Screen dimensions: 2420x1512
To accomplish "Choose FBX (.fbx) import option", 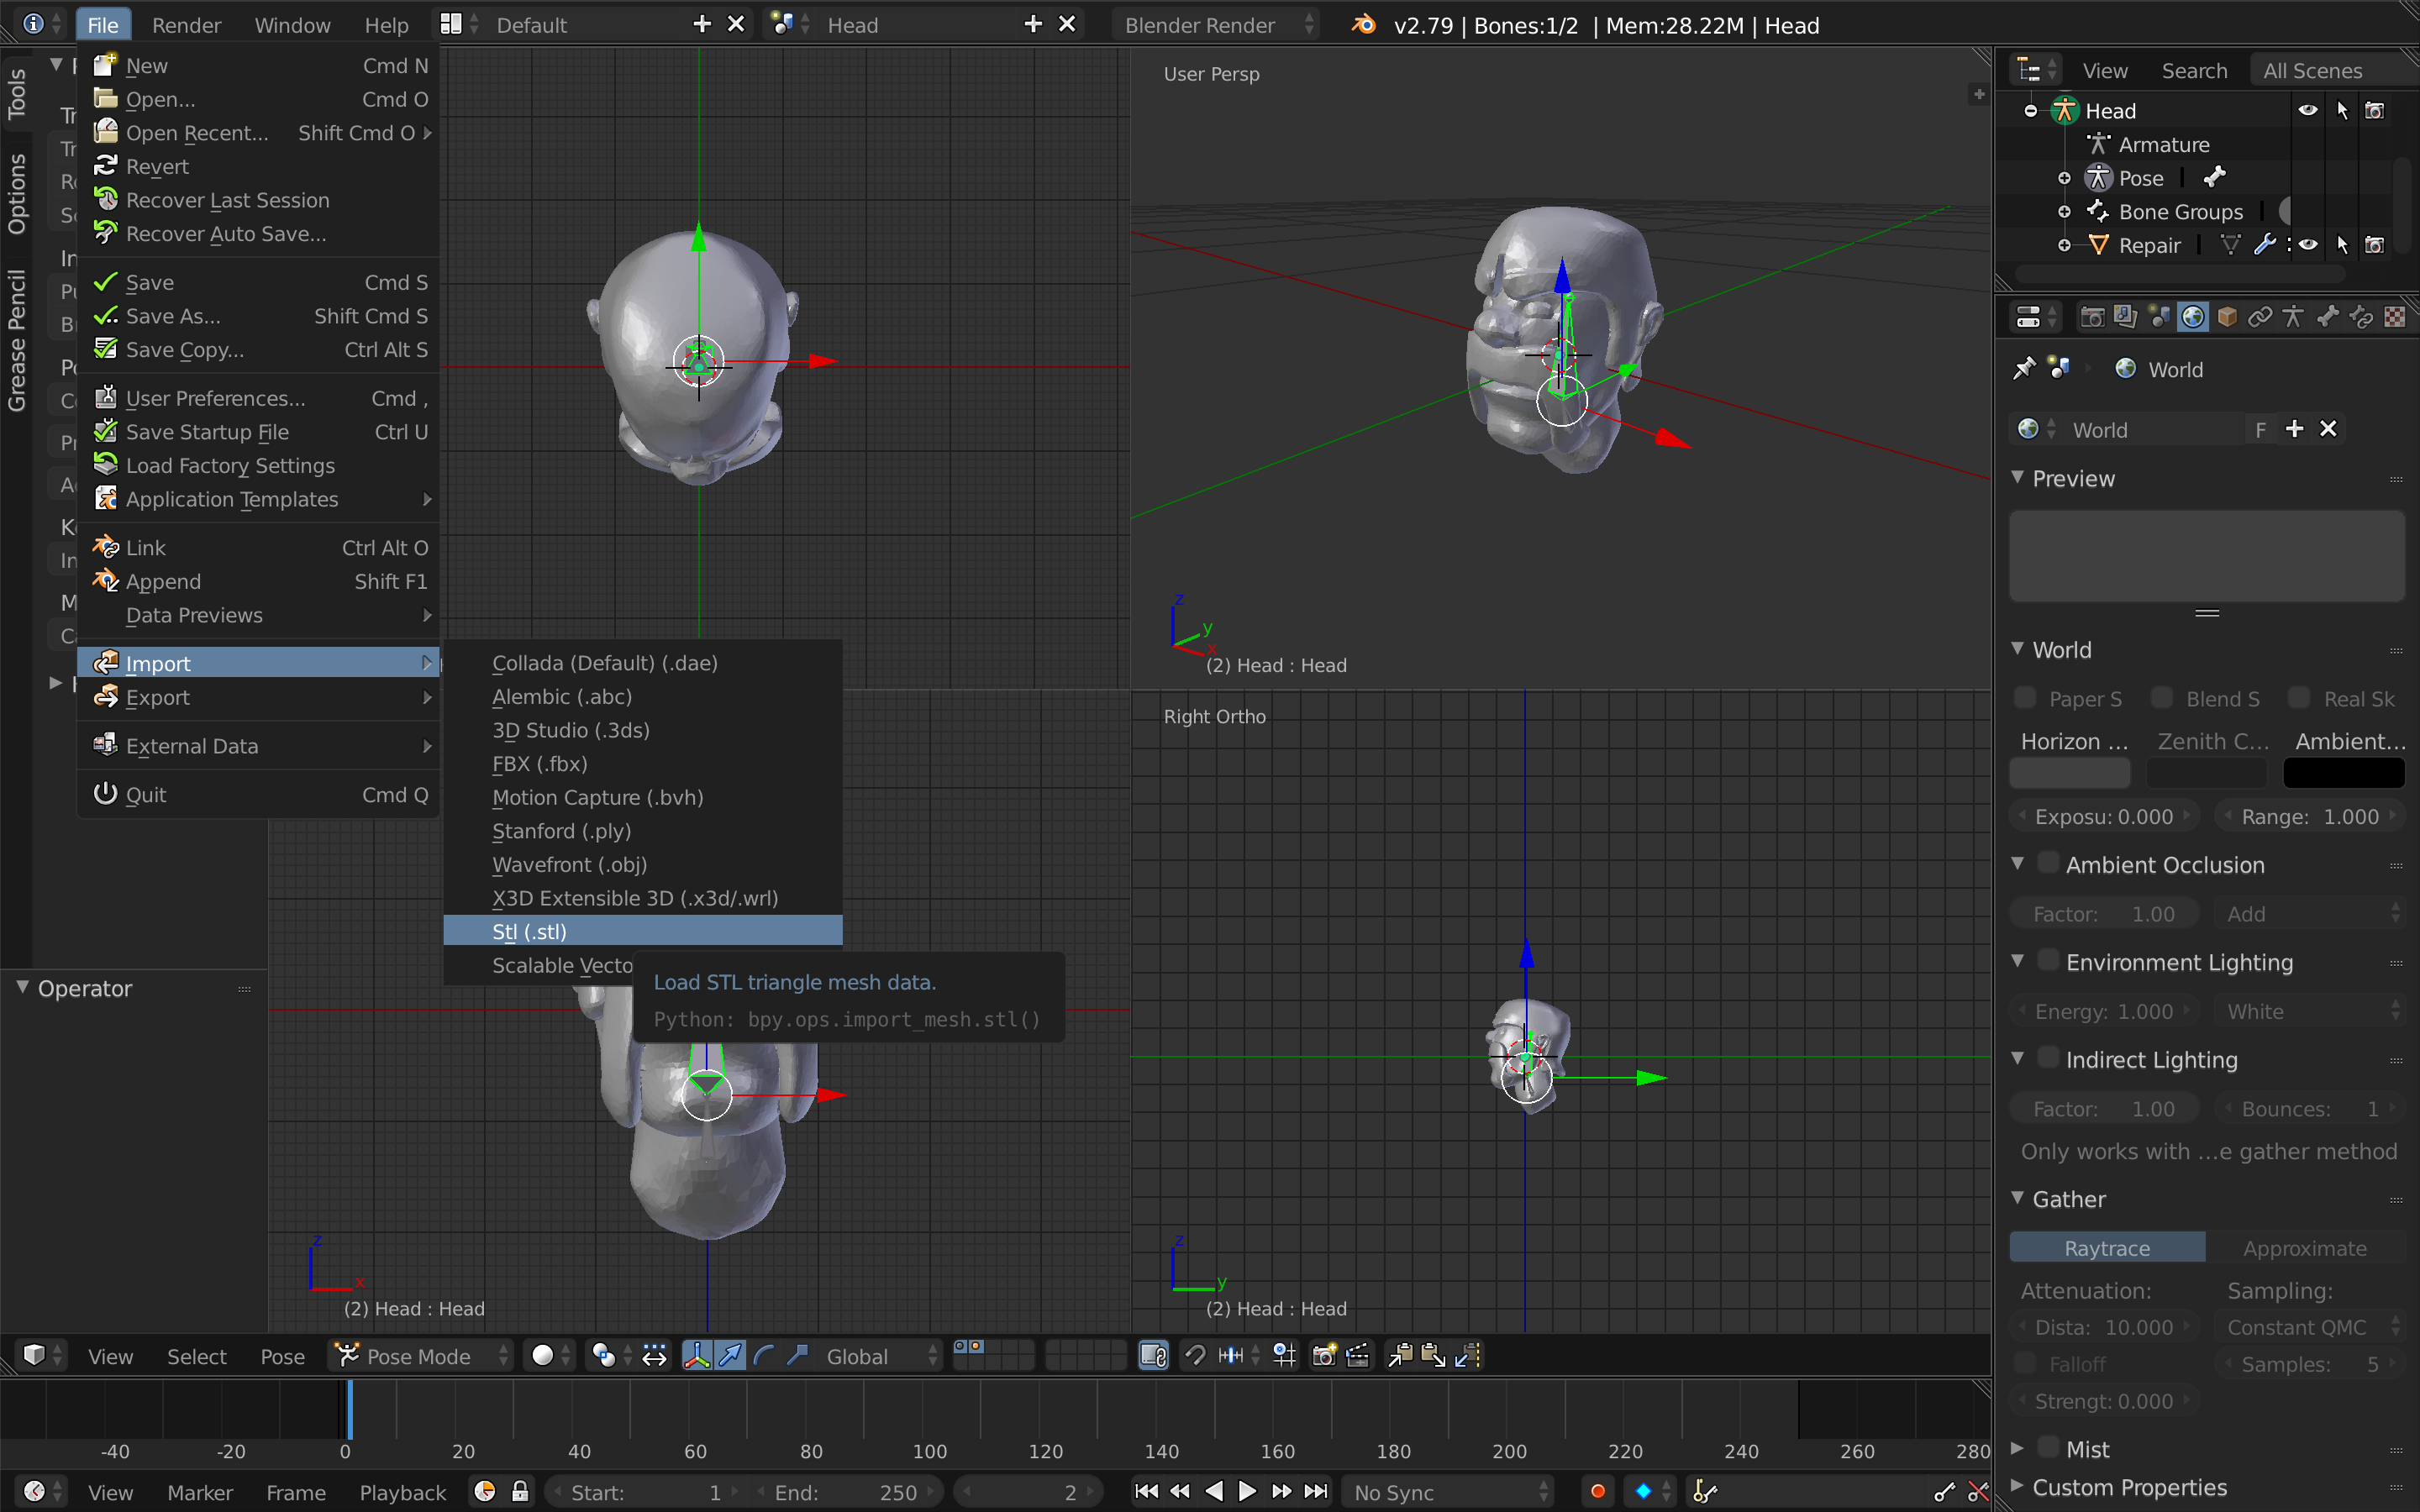I will (x=643, y=763).
